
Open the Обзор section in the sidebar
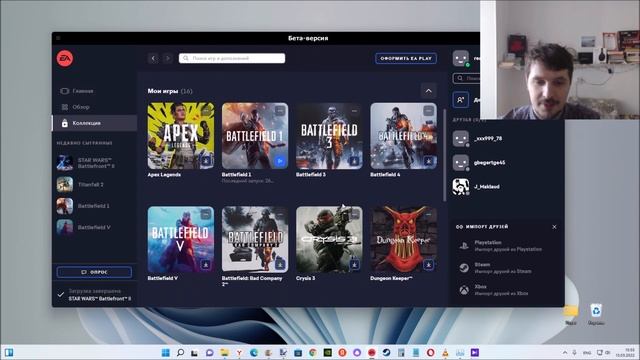[94, 107]
